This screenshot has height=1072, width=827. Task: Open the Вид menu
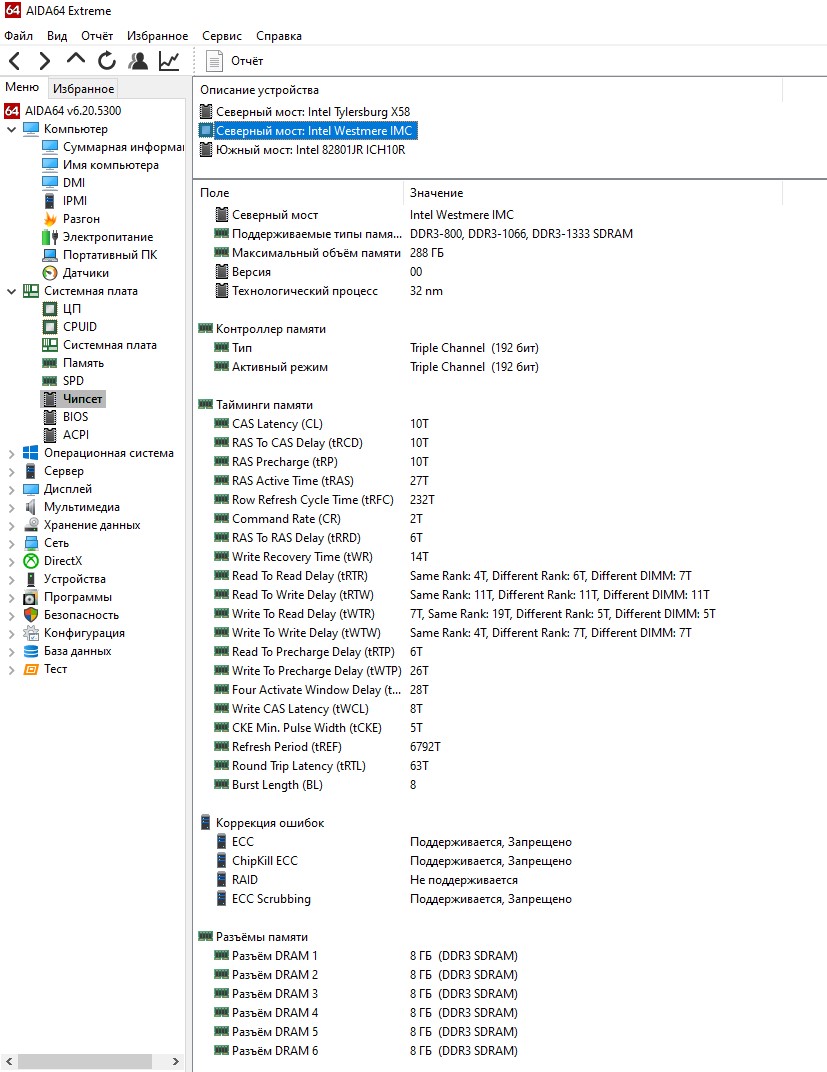(x=57, y=36)
